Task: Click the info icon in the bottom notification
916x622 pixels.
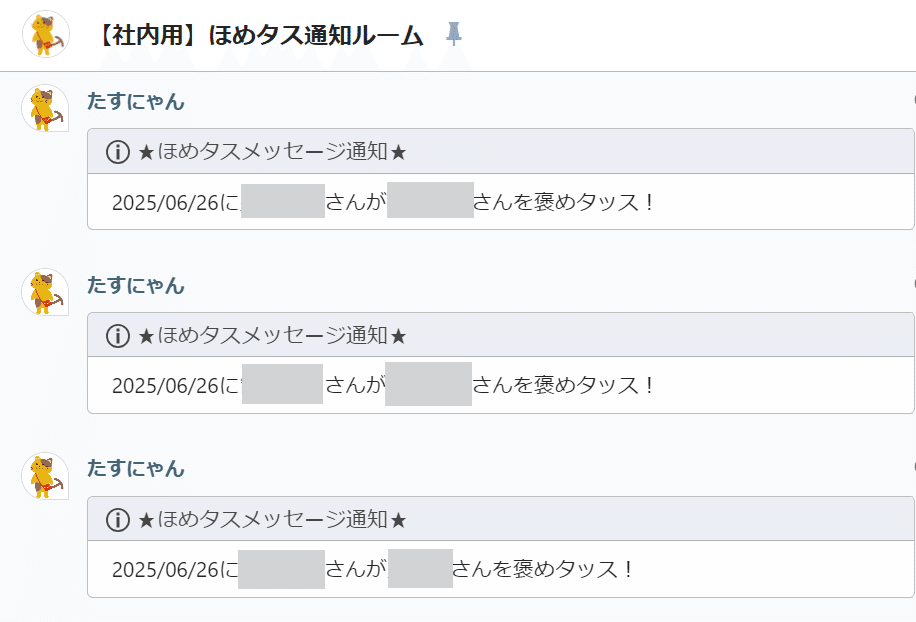Action: pyautogui.click(x=118, y=520)
